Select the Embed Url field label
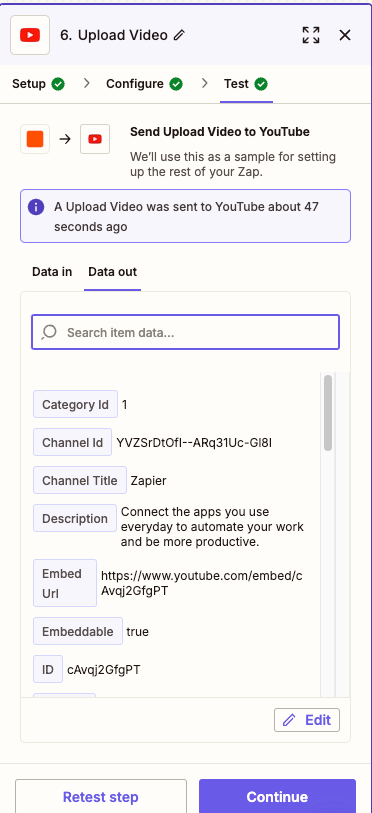 coord(65,583)
